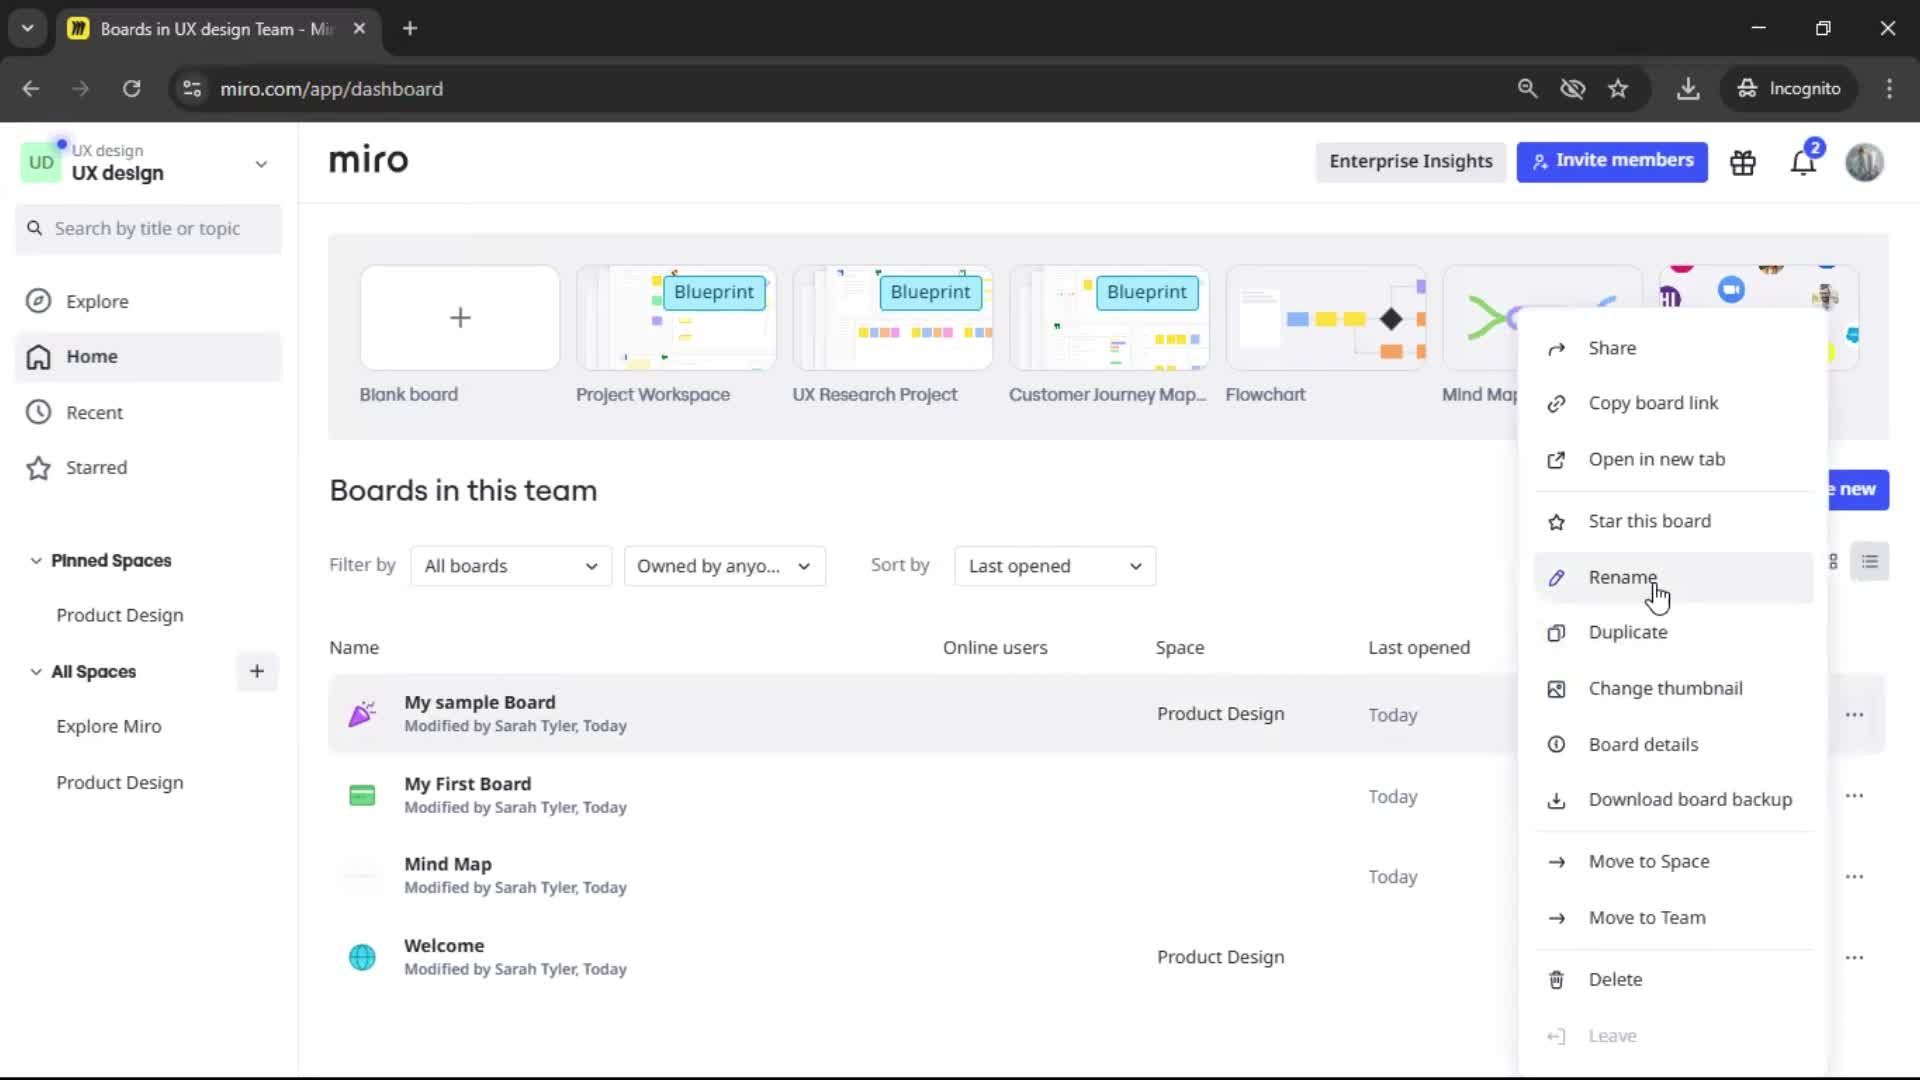Click the browser address bar URL
This screenshot has height=1080, width=1920.
point(331,89)
